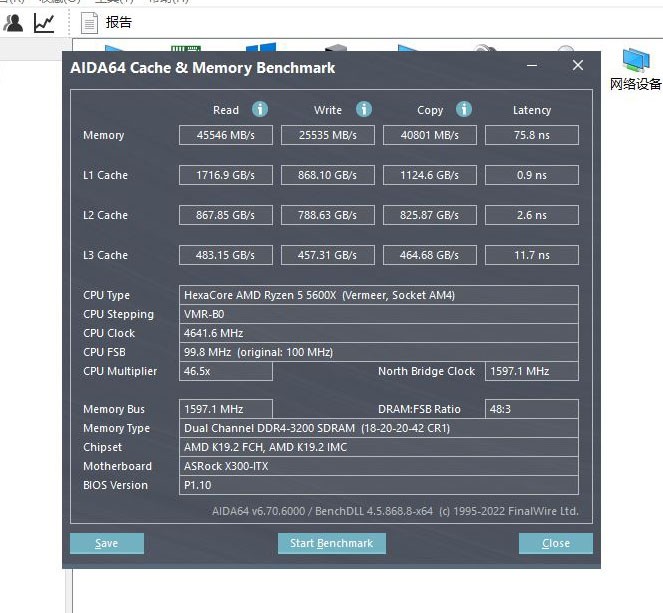Screen dimensions: 663x613
Task: Select L1 Cache Latency 0.9 ns
Action: [x=531, y=175]
